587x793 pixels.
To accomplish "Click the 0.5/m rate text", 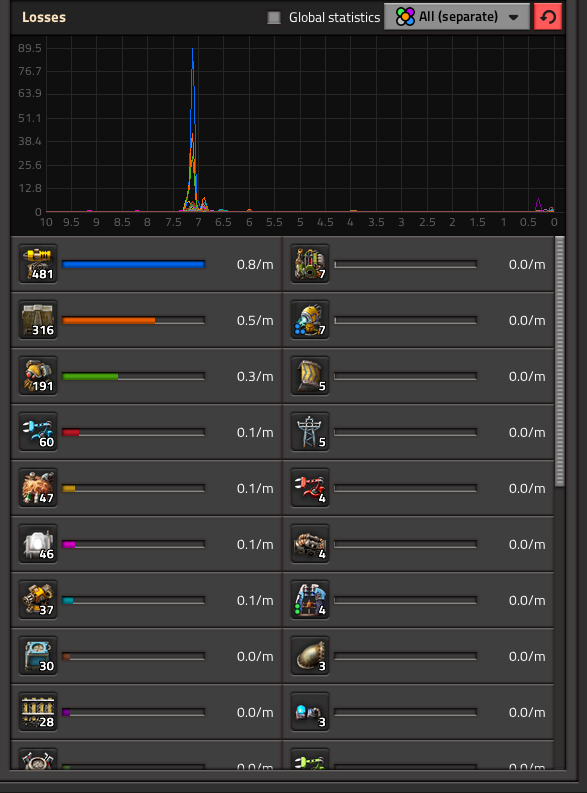I will point(255,321).
